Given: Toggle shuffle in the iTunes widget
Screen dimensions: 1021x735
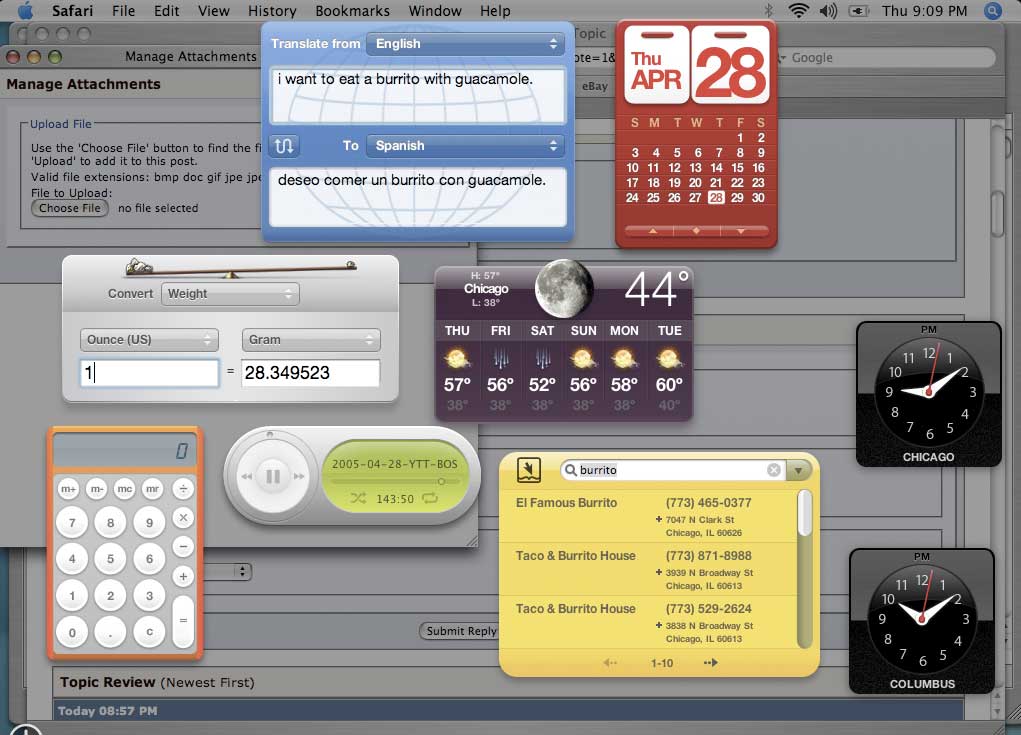Looking at the screenshot, I should [x=358, y=499].
